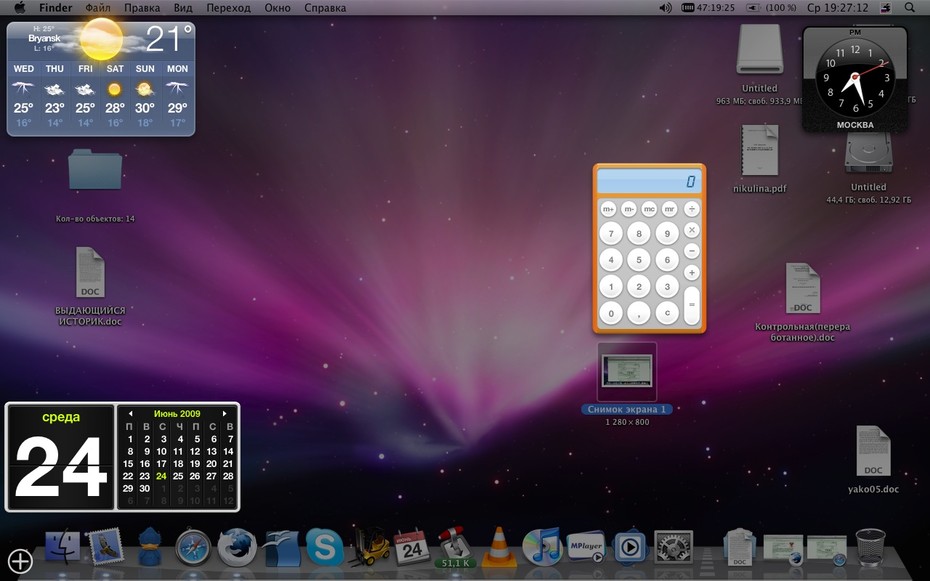Launch iTunes from the Dock

point(542,547)
